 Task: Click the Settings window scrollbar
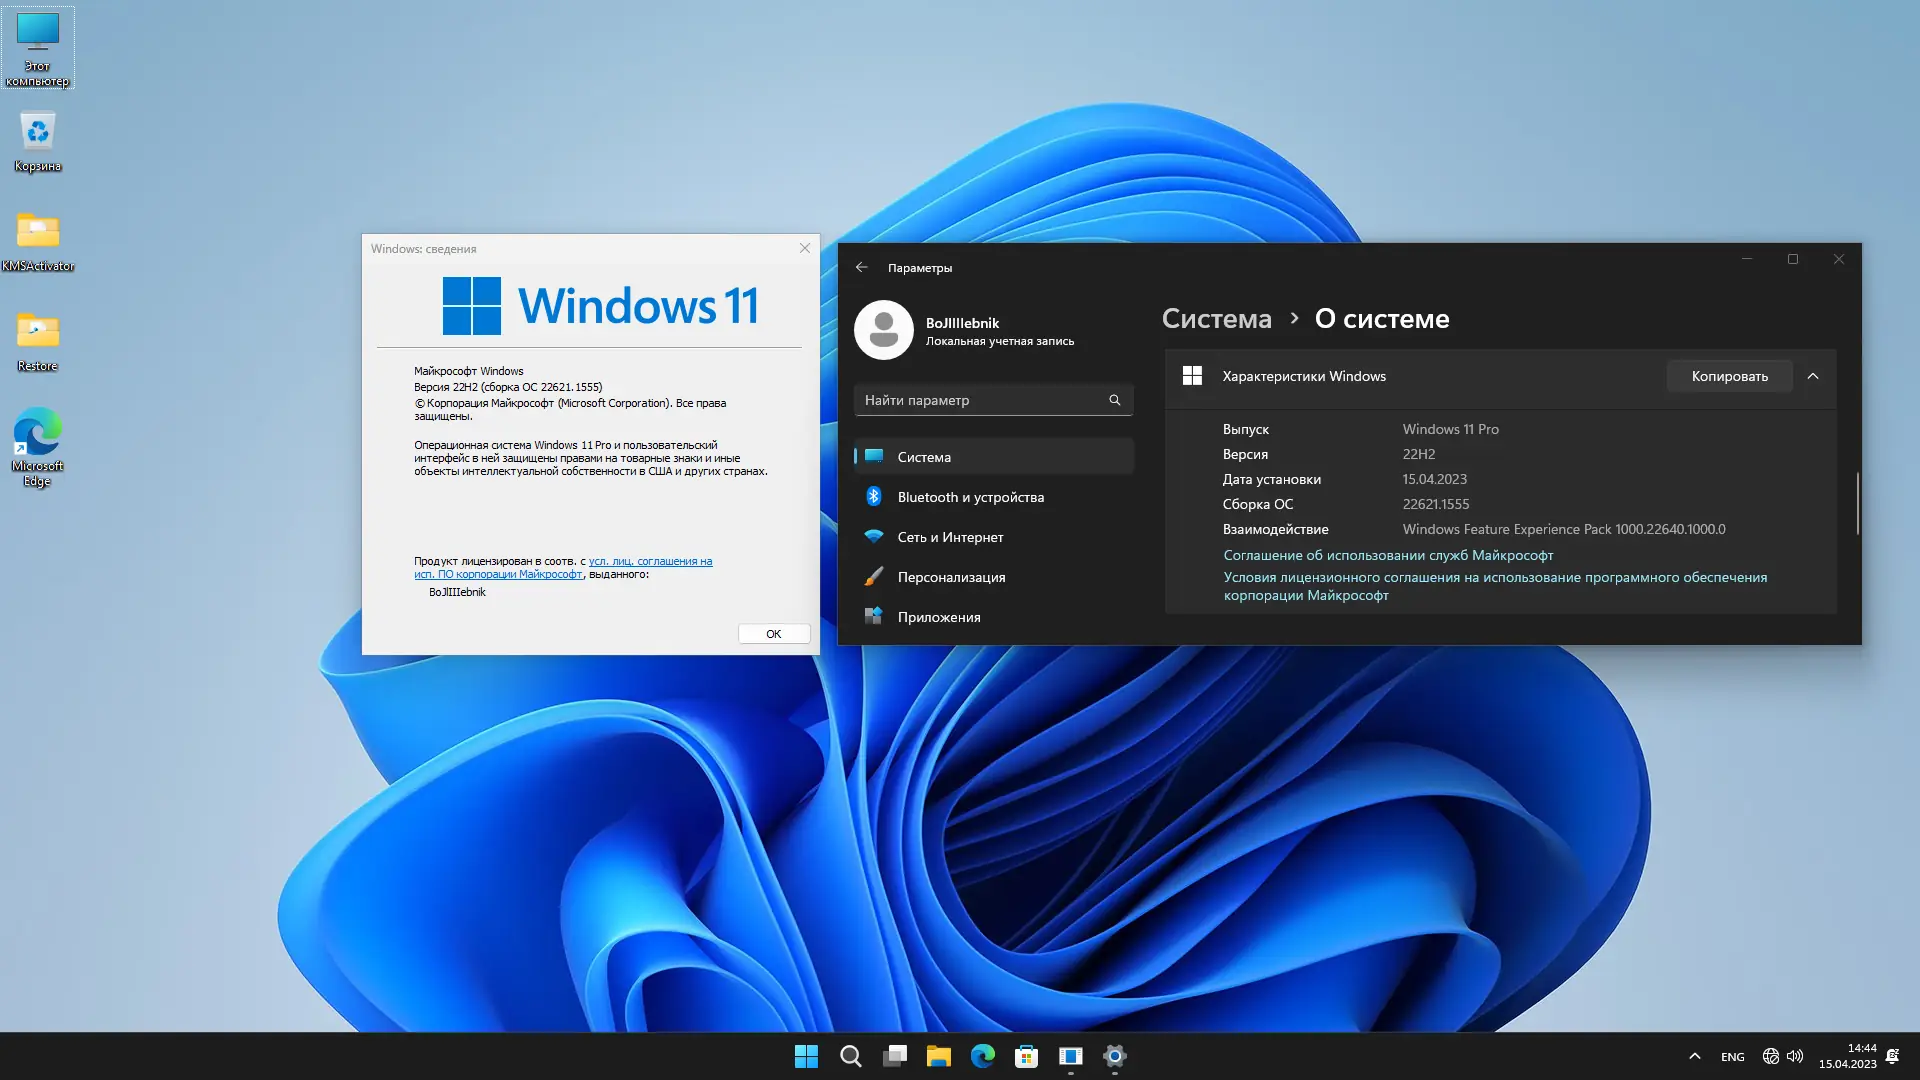(x=1857, y=503)
